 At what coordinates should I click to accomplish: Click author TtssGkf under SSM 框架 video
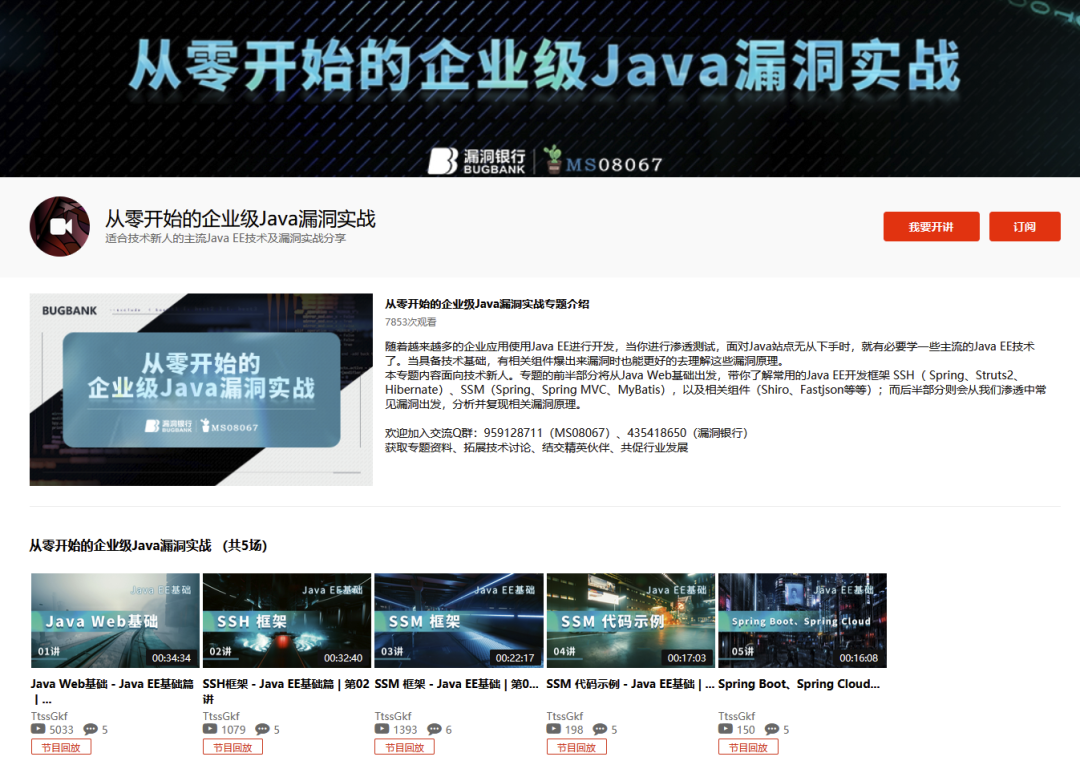point(393,716)
